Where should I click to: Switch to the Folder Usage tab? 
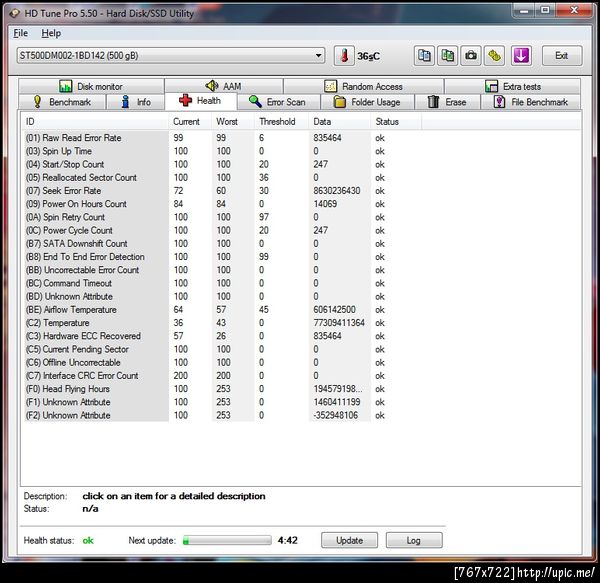click(367, 102)
